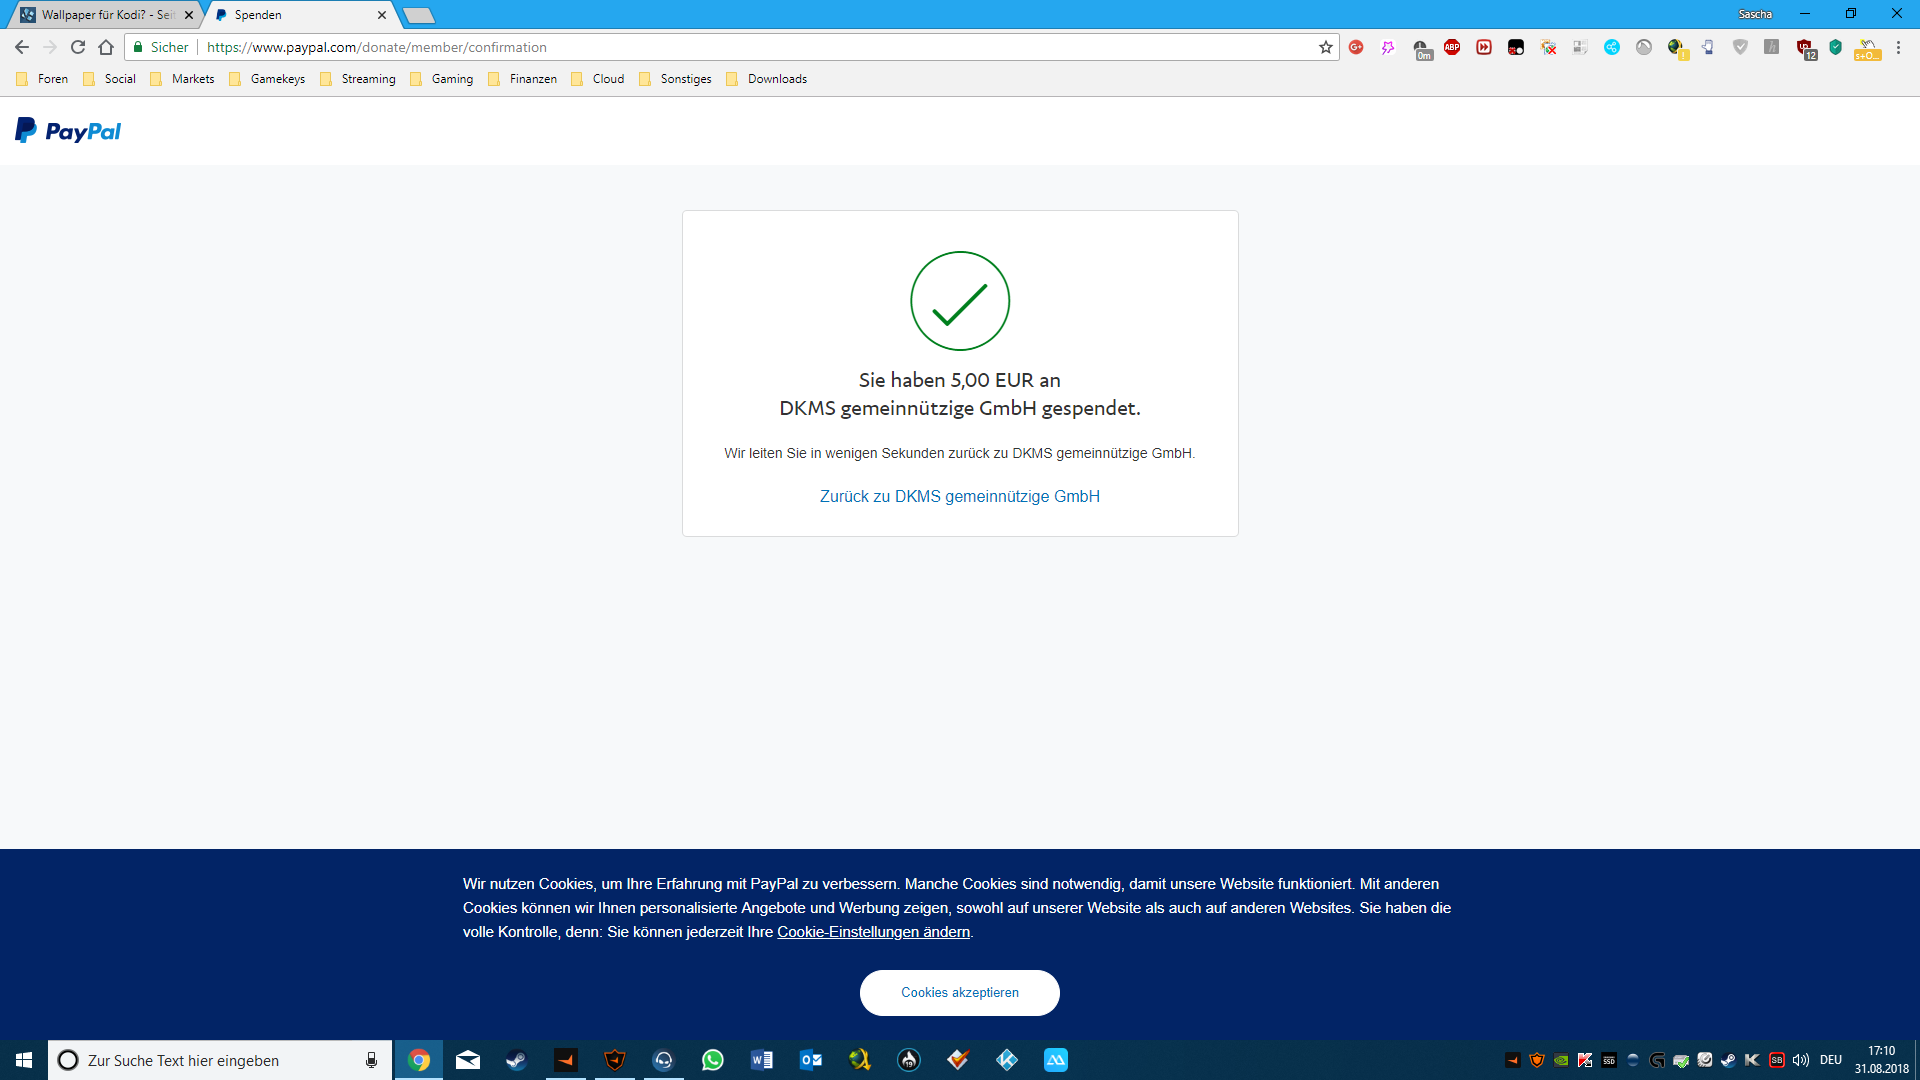Activate the microphone in taskbar search
This screenshot has width=1920, height=1080.
click(371, 1060)
